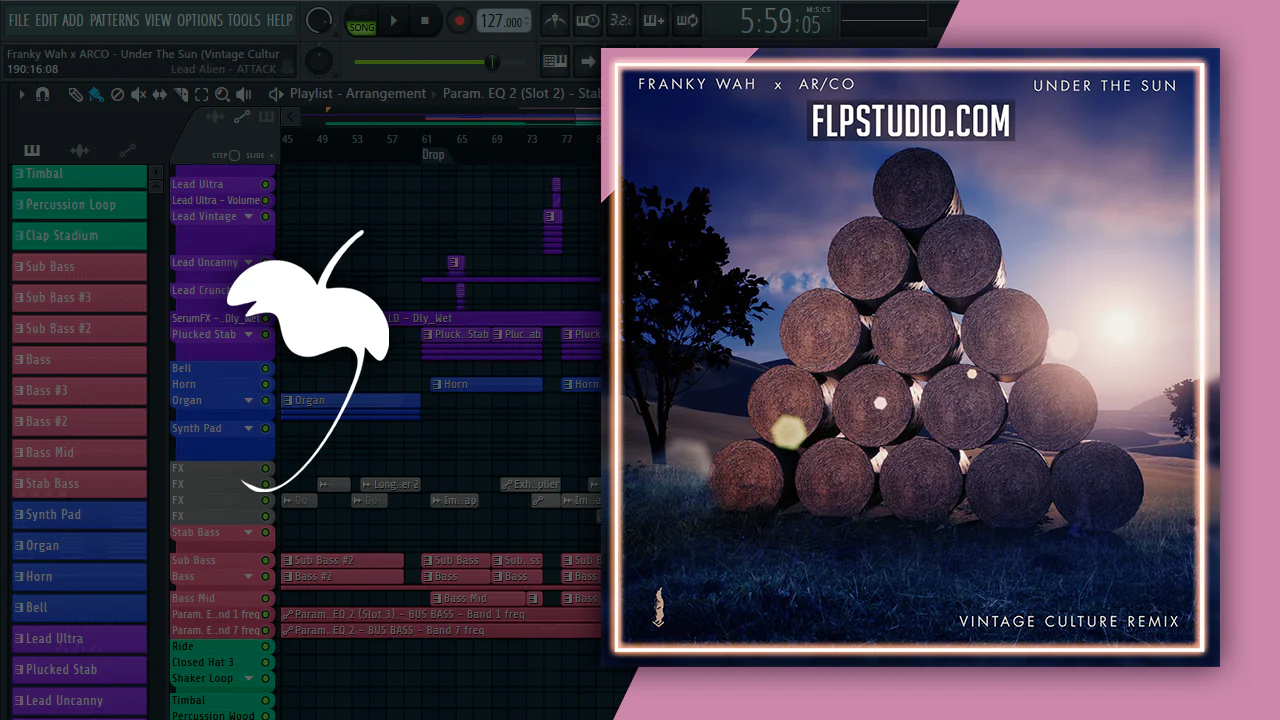Viewport: 1280px width, 720px height.
Task: Click the piano icon in the playlist header
Action: (266, 117)
